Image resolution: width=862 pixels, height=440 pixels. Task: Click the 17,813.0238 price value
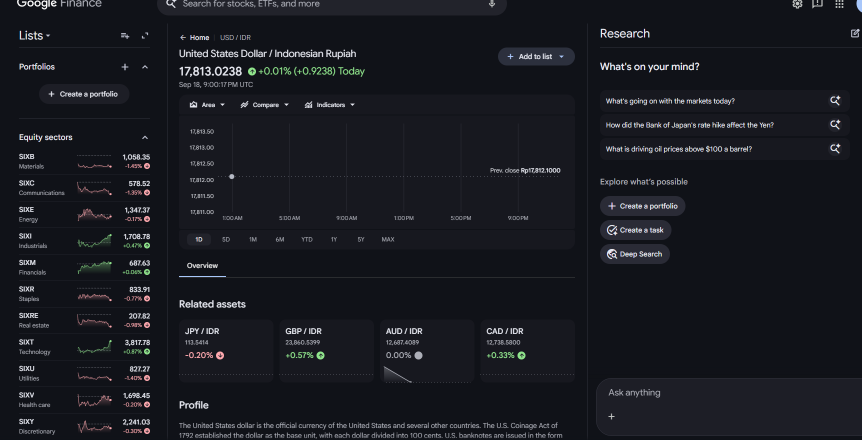click(210, 72)
